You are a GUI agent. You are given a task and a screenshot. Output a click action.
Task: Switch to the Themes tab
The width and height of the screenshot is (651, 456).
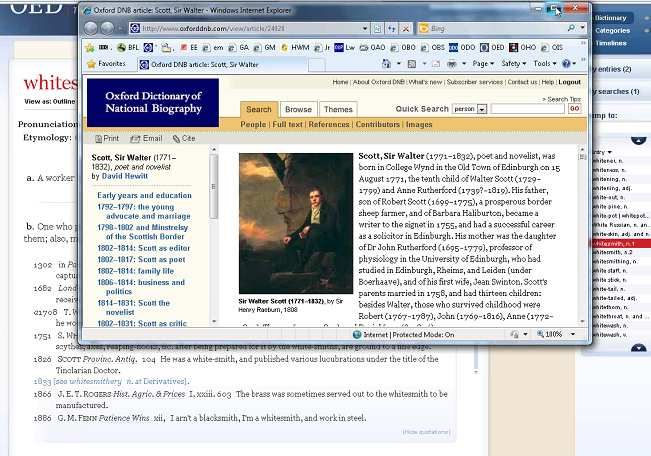click(x=338, y=109)
